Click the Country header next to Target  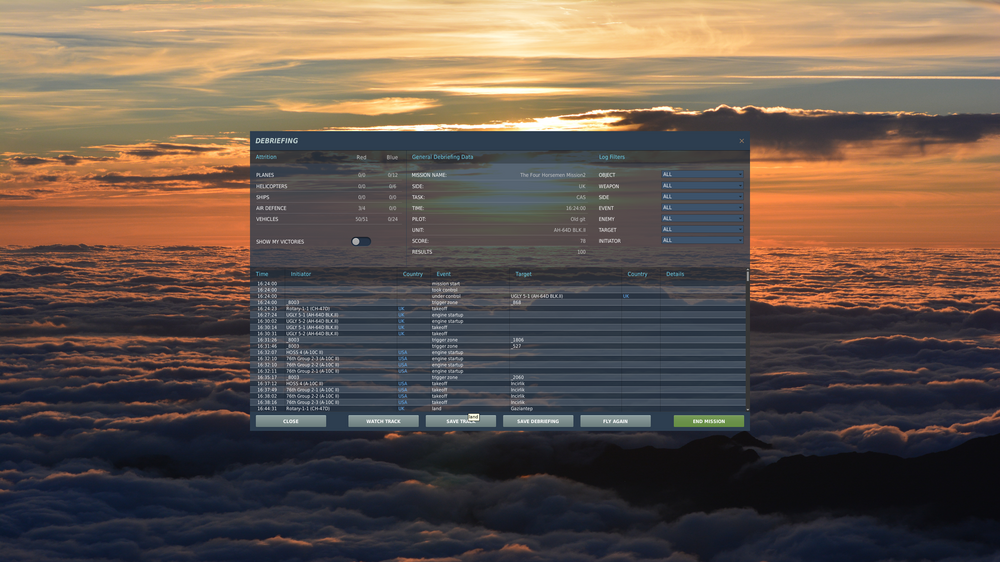(x=637, y=274)
